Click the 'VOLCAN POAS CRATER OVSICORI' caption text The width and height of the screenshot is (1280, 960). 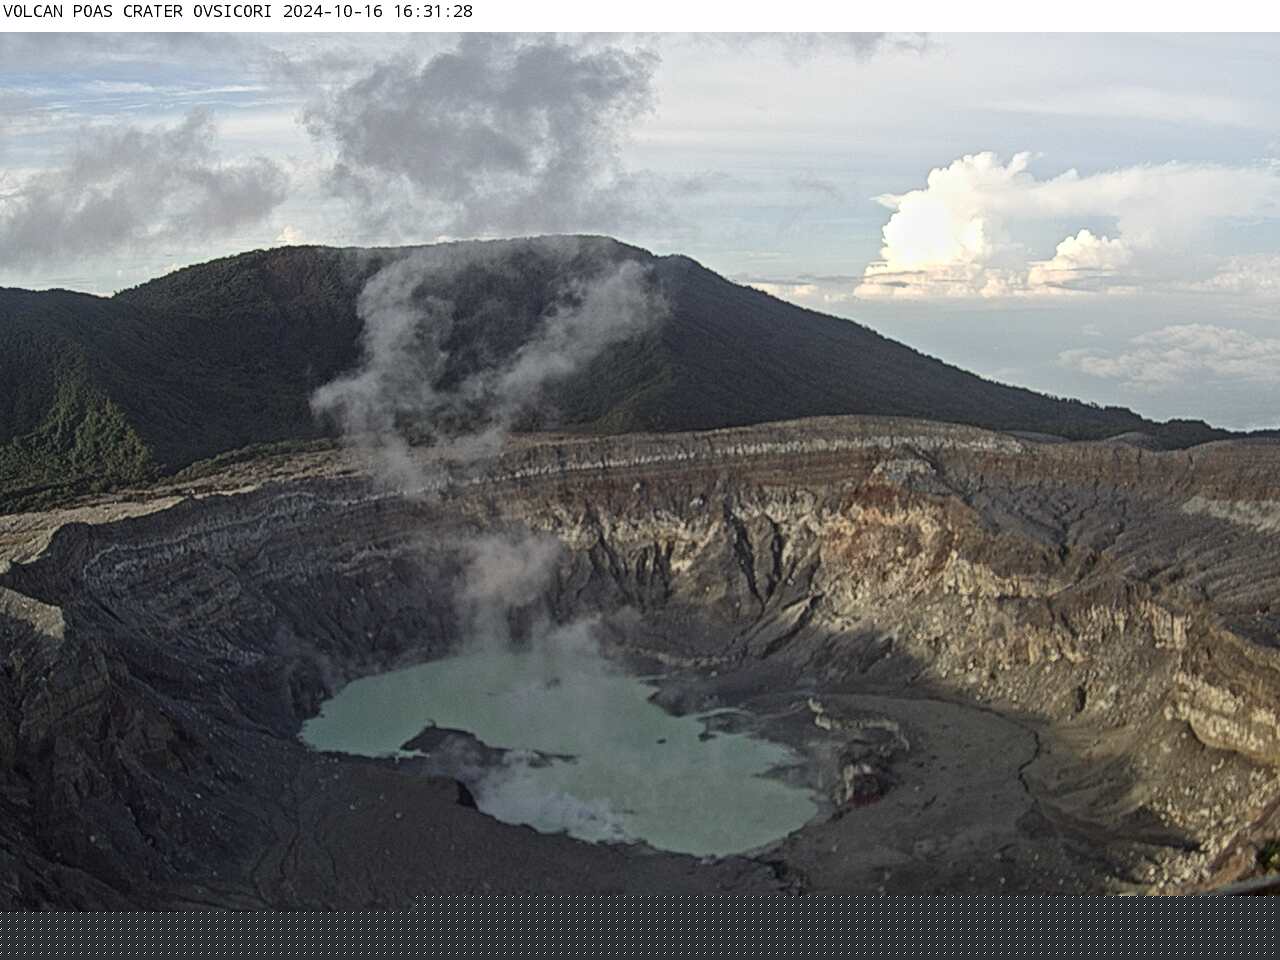140,12
